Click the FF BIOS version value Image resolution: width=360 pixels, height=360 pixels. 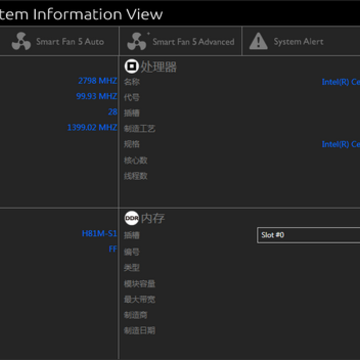click(113, 249)
